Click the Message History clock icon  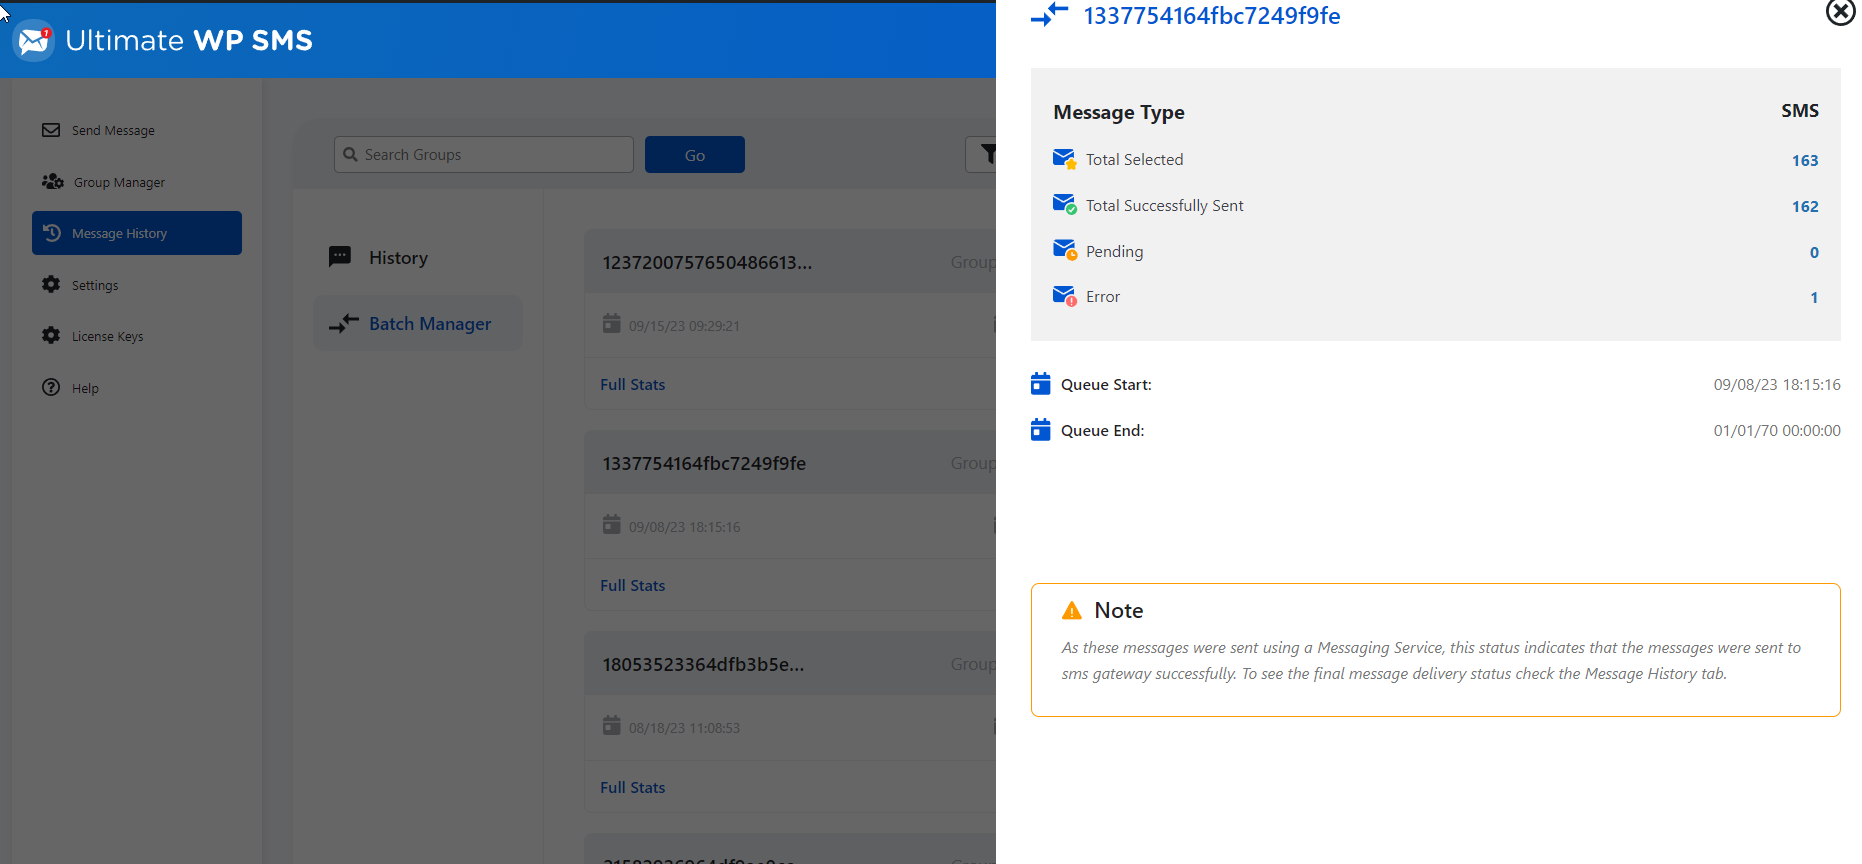pyautogui.click(x=52, y=232)
